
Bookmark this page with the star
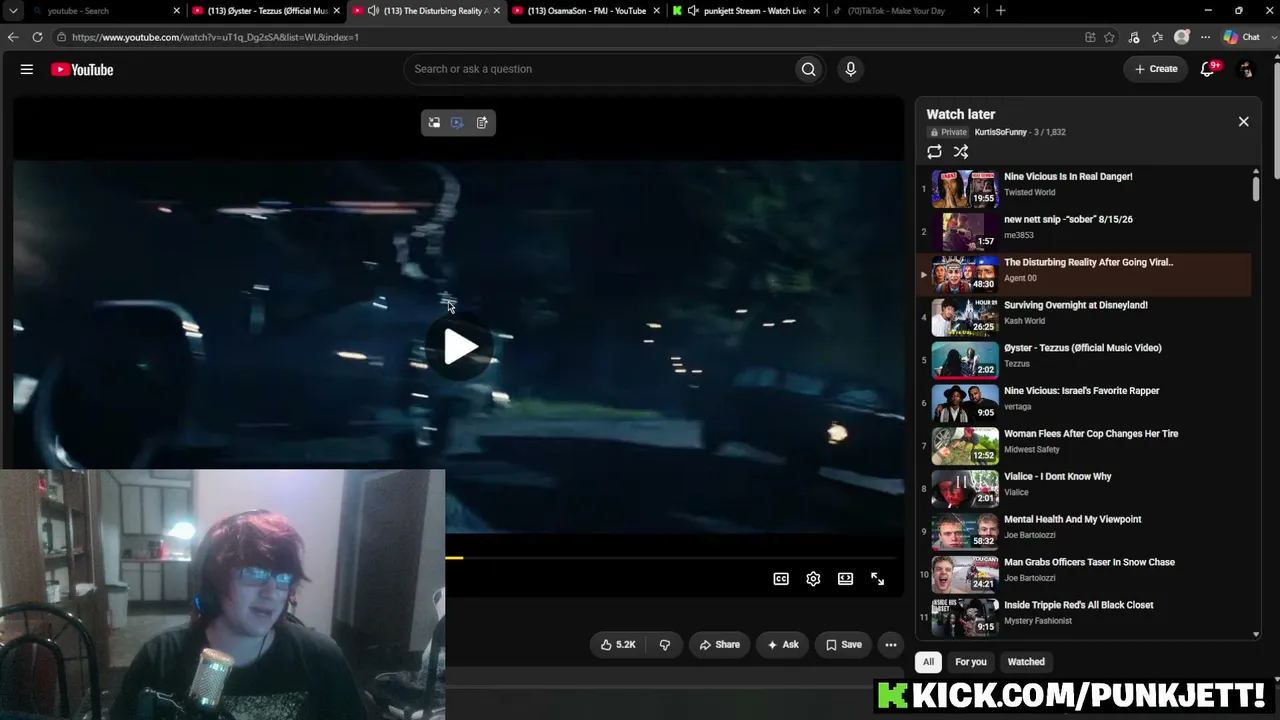pyautogui.click(x=1109, y=37)
